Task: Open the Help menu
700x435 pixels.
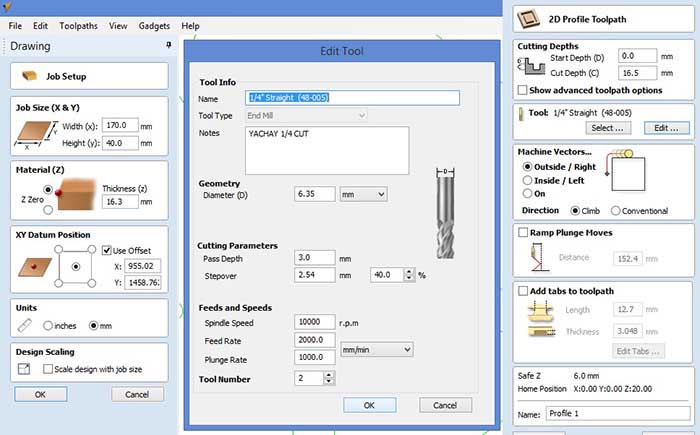Action: (x=190, y=26)
